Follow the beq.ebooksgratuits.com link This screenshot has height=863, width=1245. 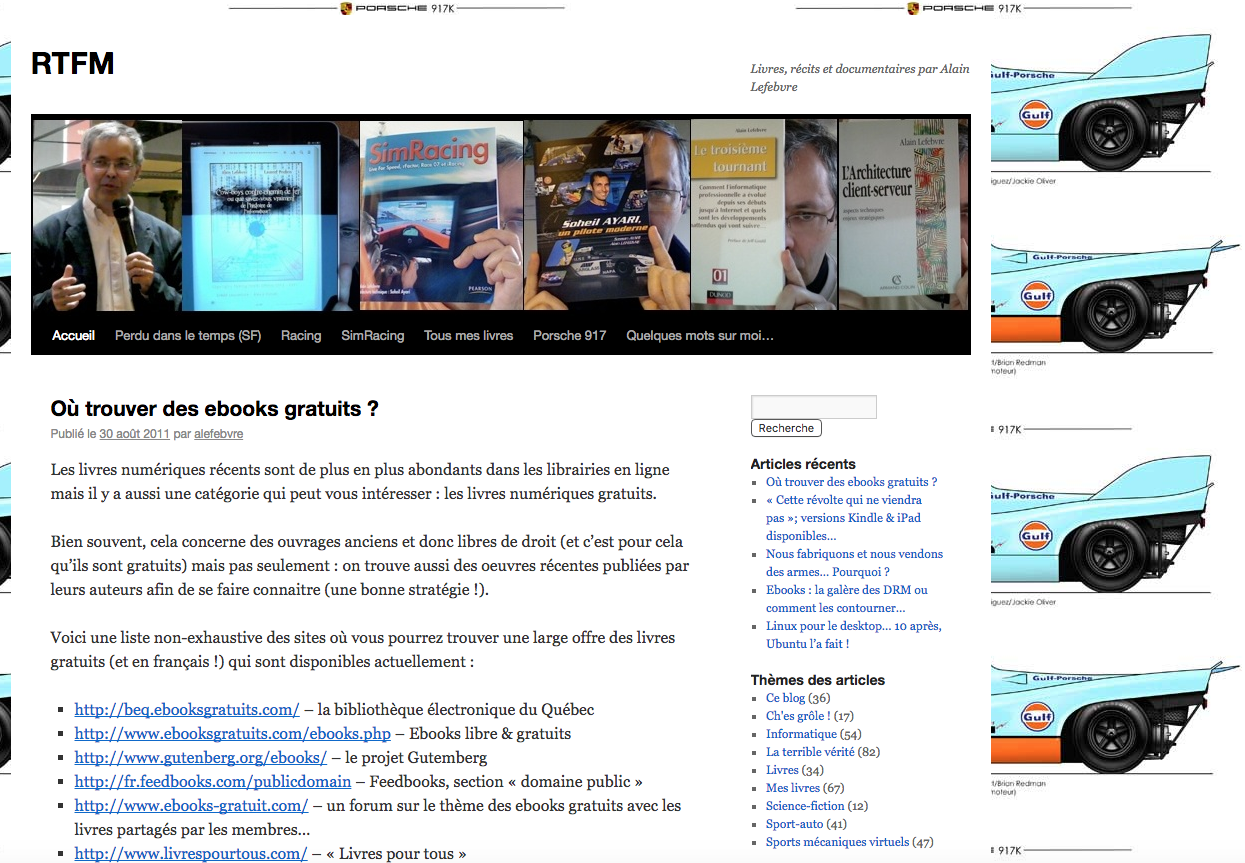tap(187, 710)
